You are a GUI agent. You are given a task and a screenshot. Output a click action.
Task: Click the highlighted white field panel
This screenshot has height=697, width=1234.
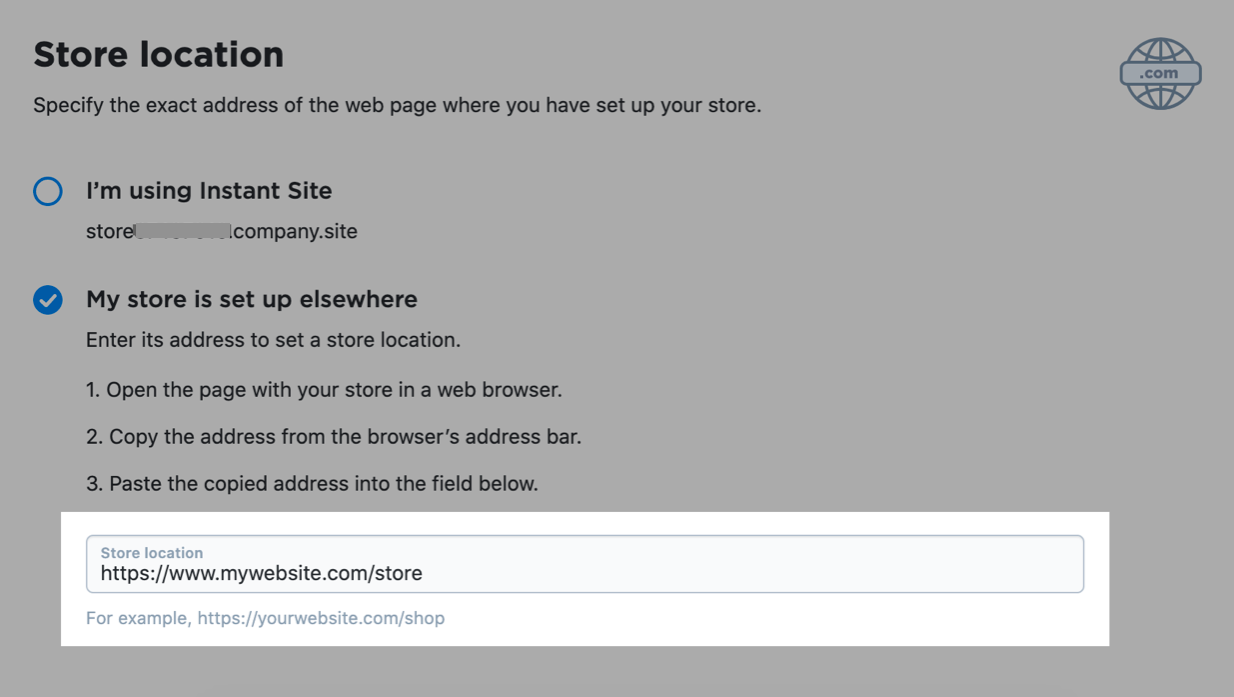click(585, 580)
